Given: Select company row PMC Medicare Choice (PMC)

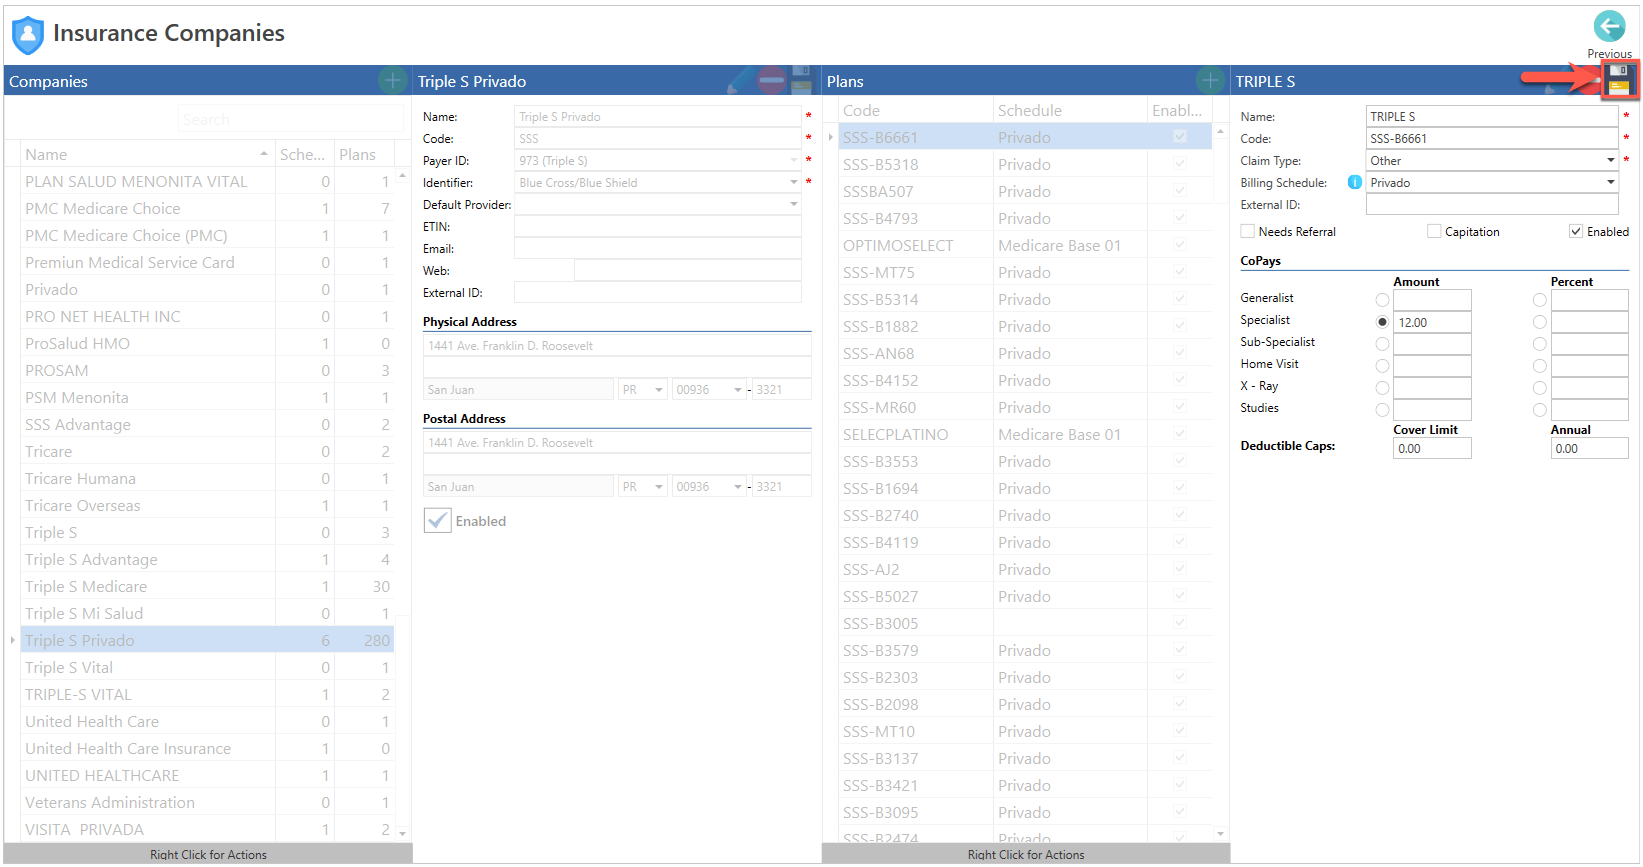Looking at the screenshot, I should tap(207, 235).
